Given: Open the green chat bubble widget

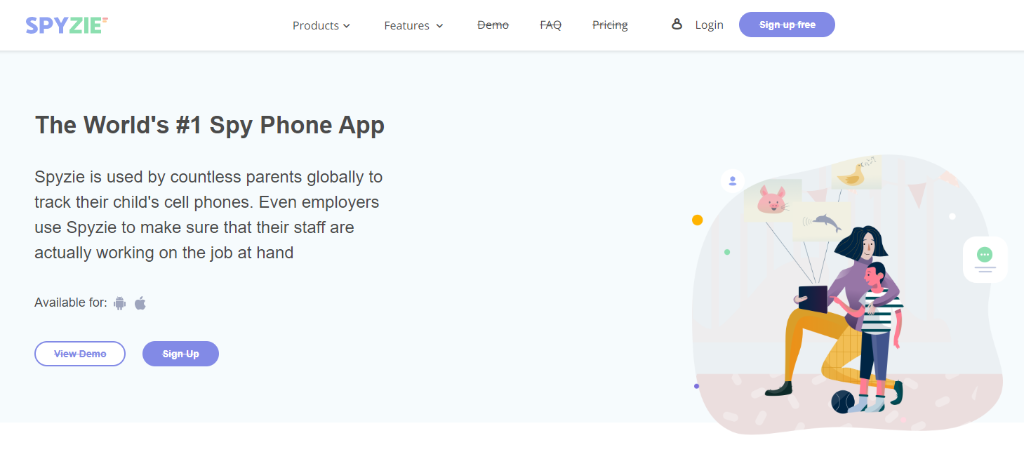Looking at the screenshot, I should click(x=985, y=259).
